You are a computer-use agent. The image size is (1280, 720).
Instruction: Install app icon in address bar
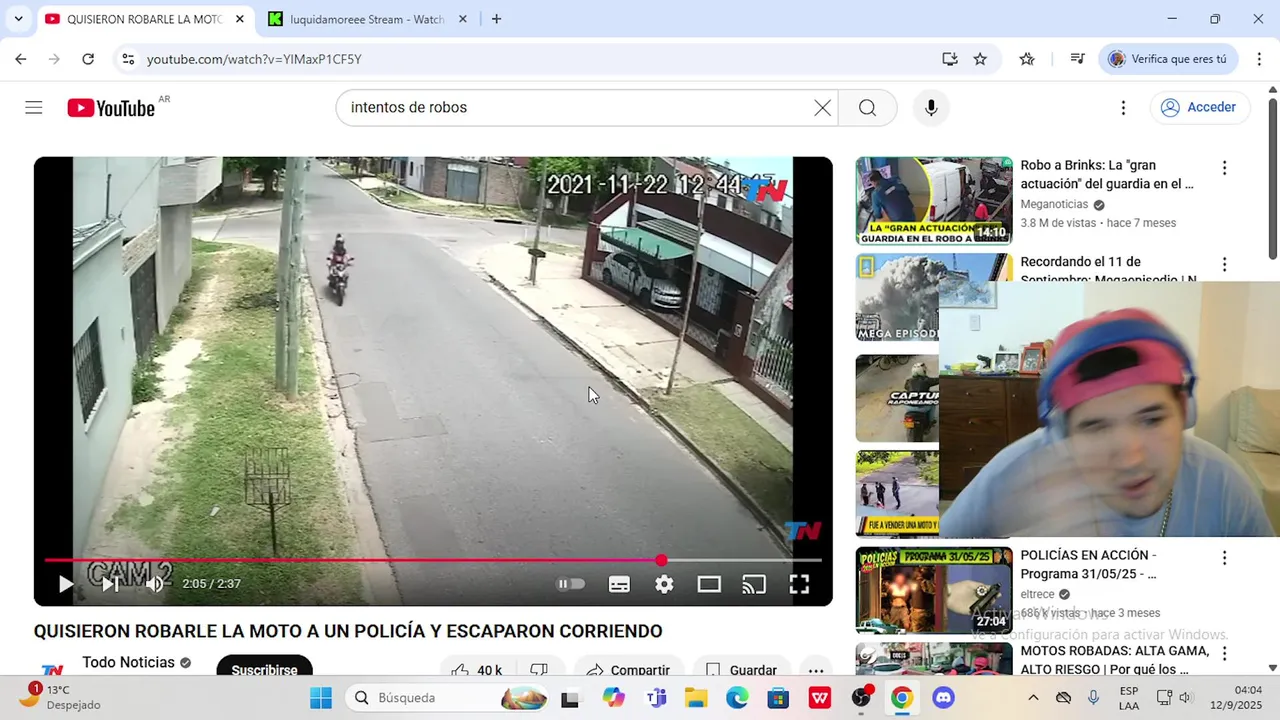[950, 59]
